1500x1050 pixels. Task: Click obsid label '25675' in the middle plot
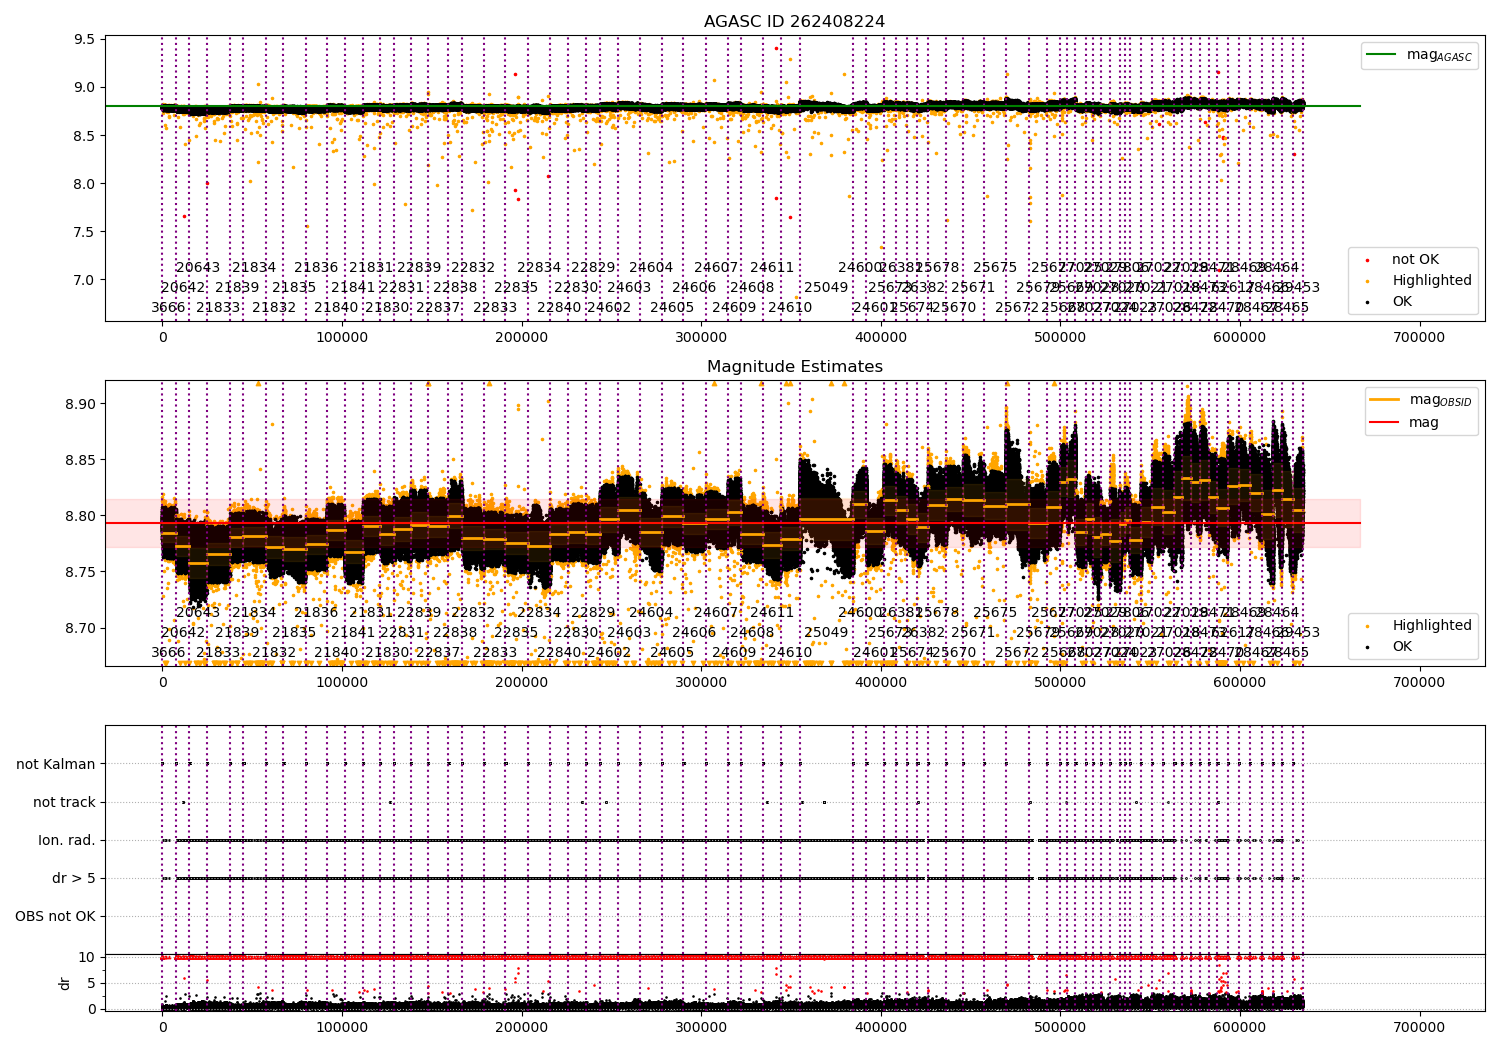coord(995,613)
